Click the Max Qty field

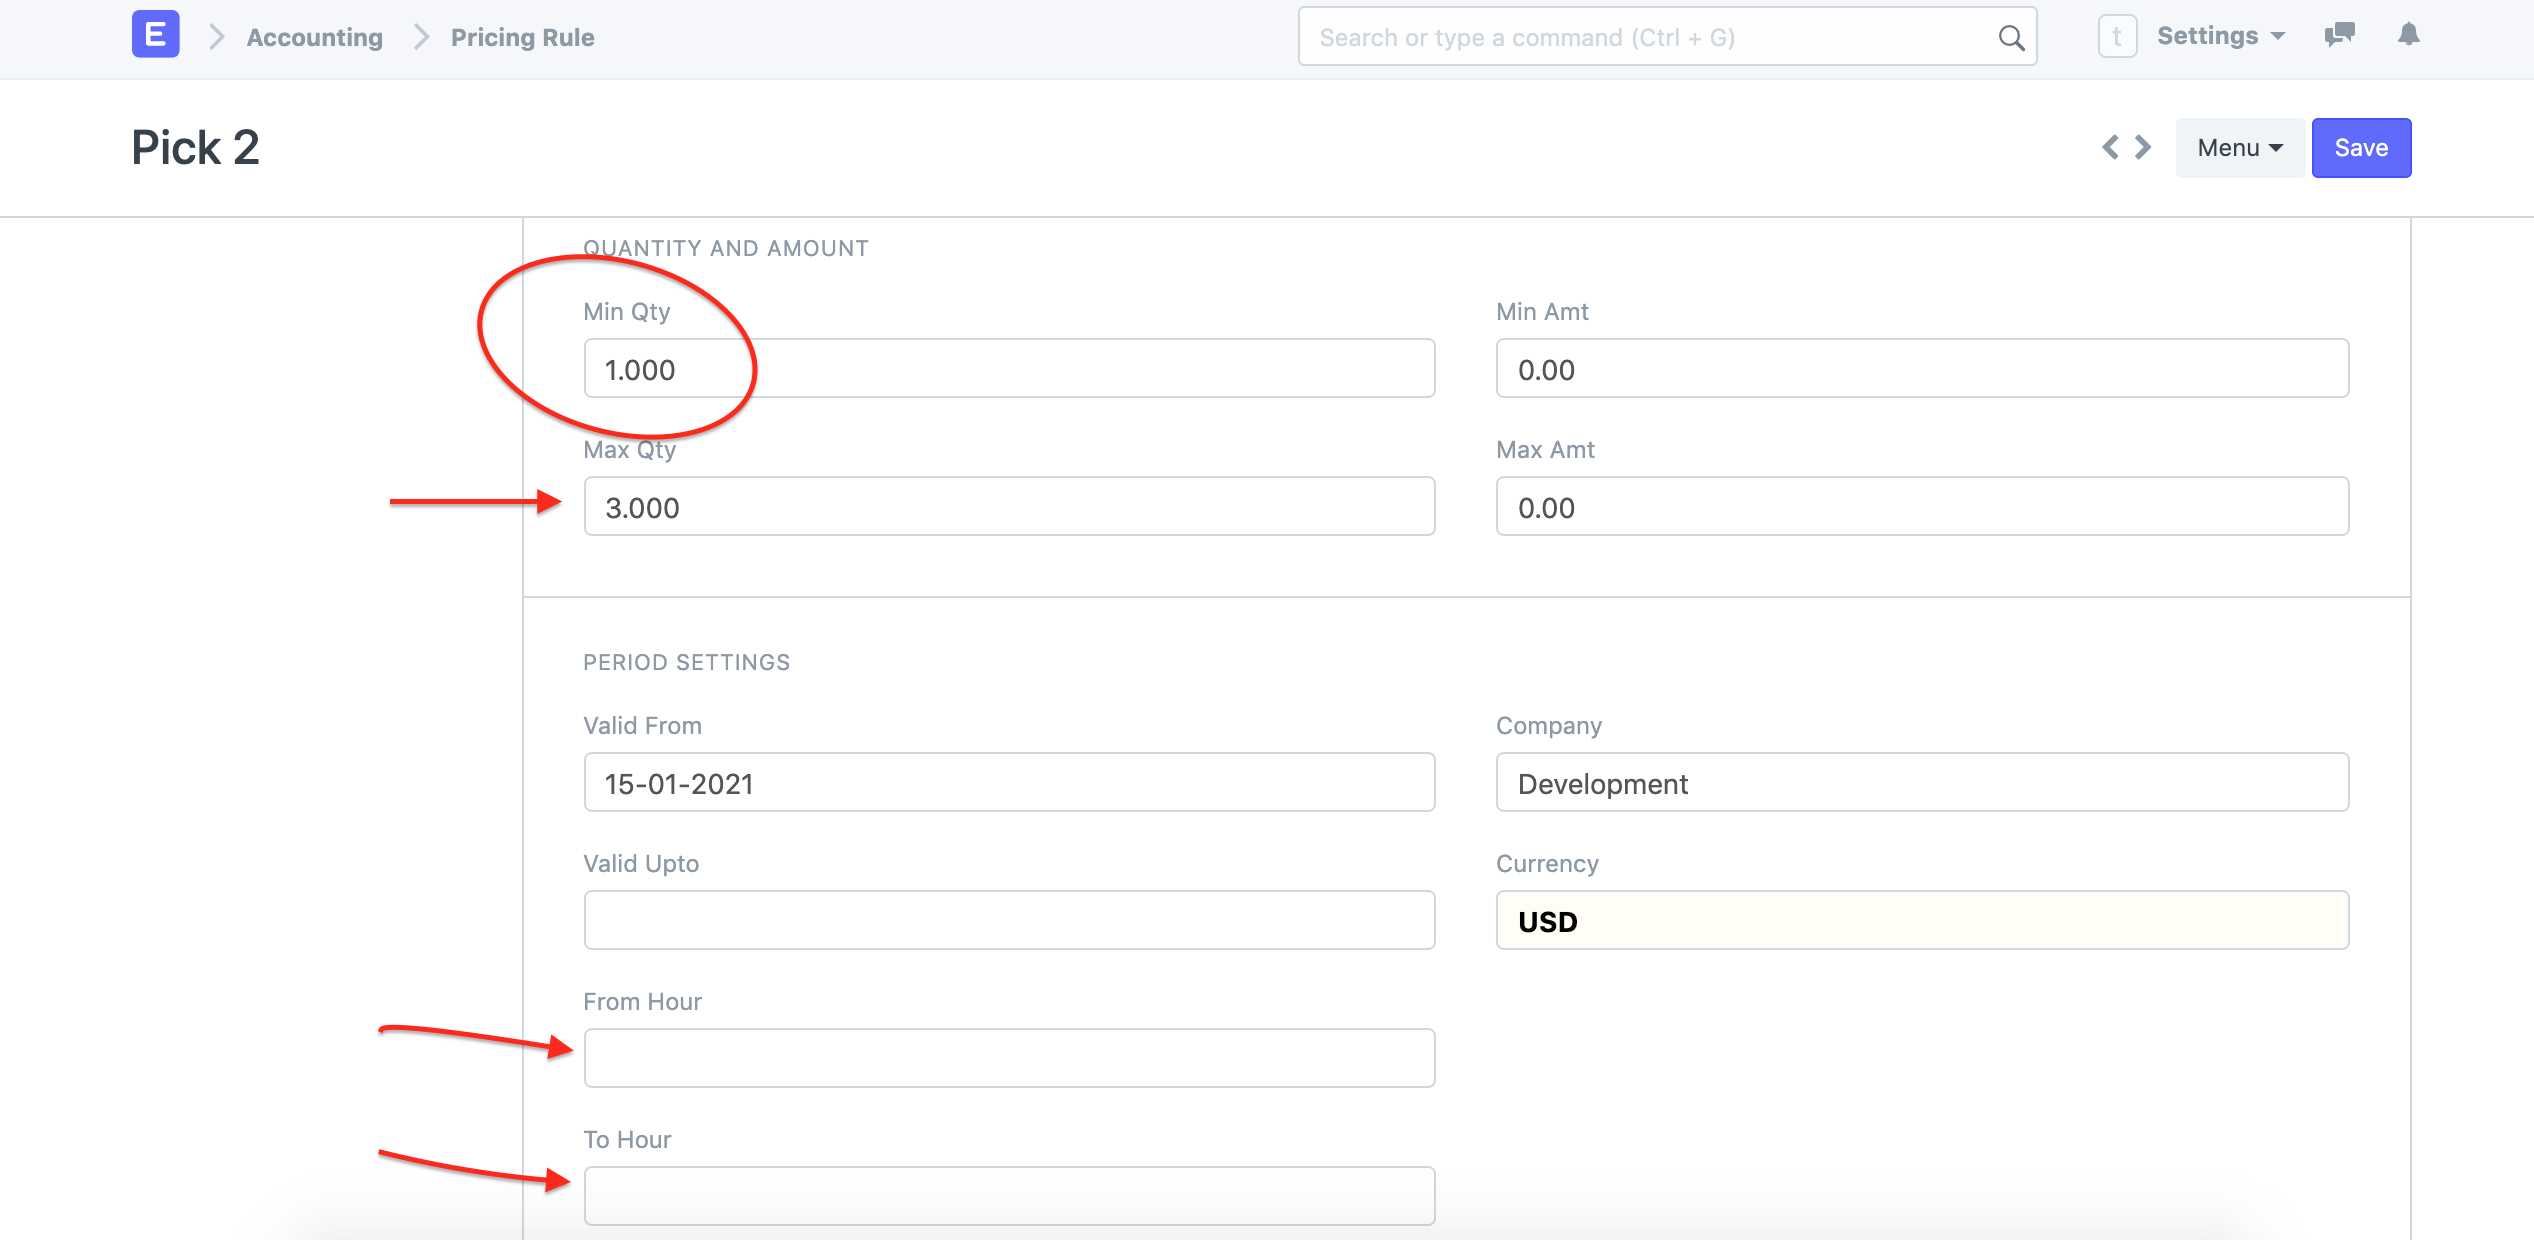coord(1008,507)
